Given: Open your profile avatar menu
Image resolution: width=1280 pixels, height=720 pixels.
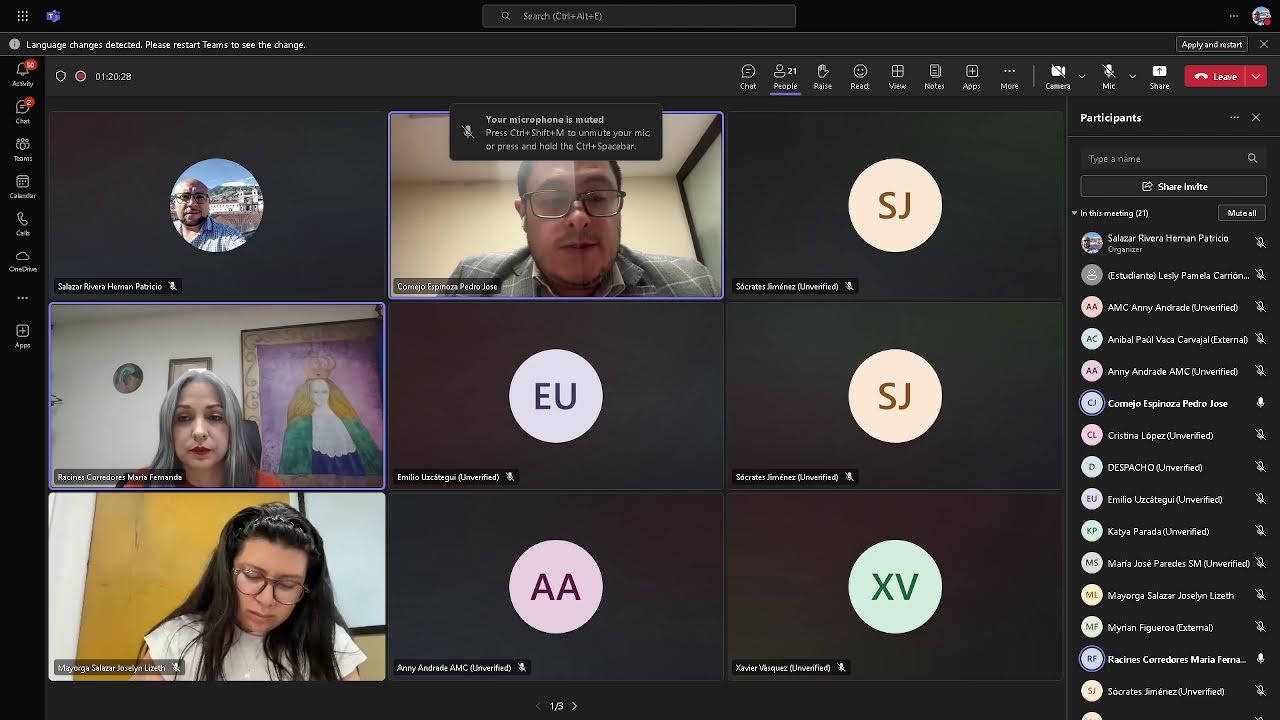Looking at the screenshot, I should coord(1261,16).
